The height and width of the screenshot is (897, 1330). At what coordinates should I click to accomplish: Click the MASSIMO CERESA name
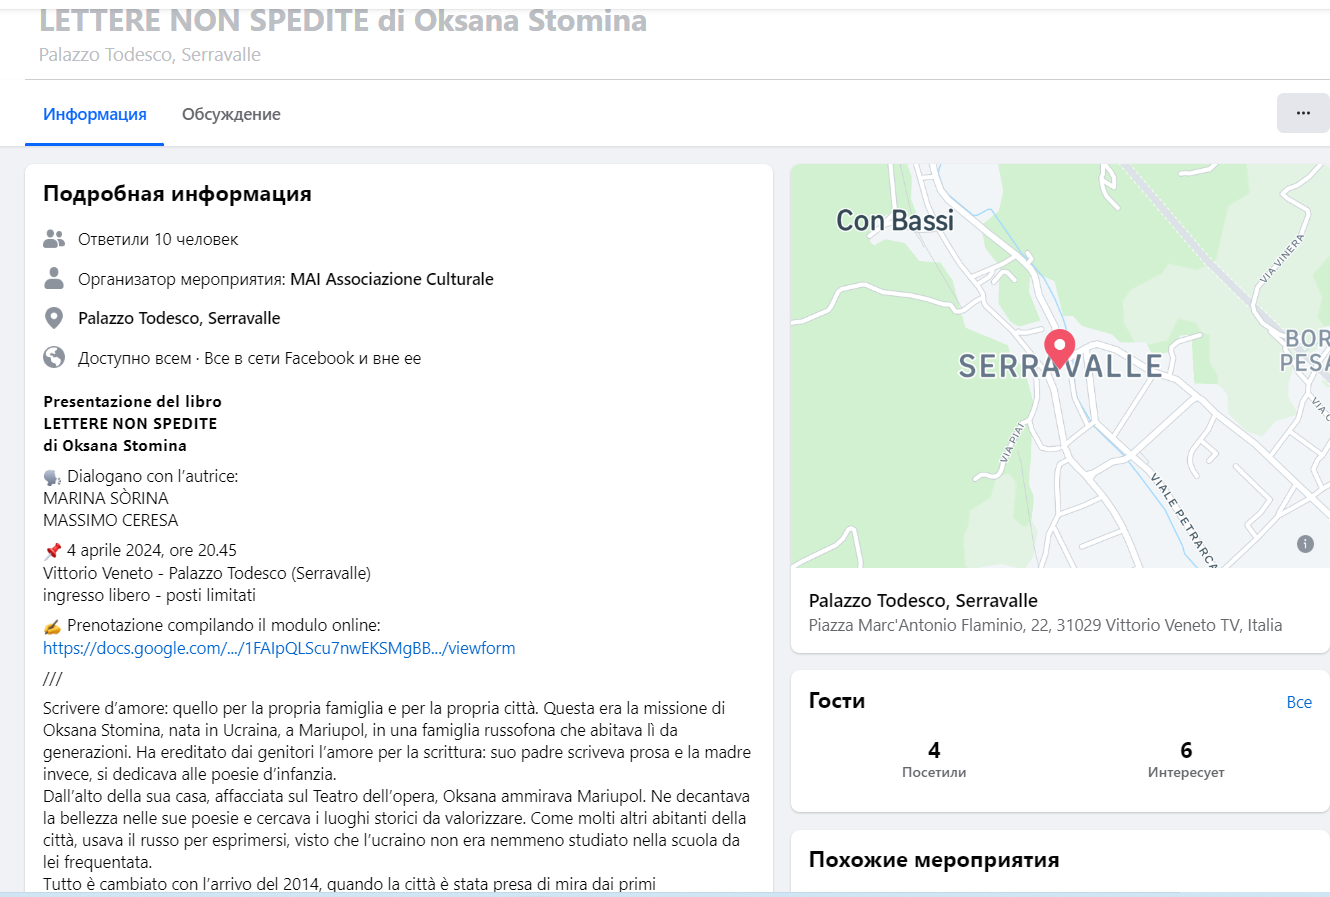click(111, 520)
